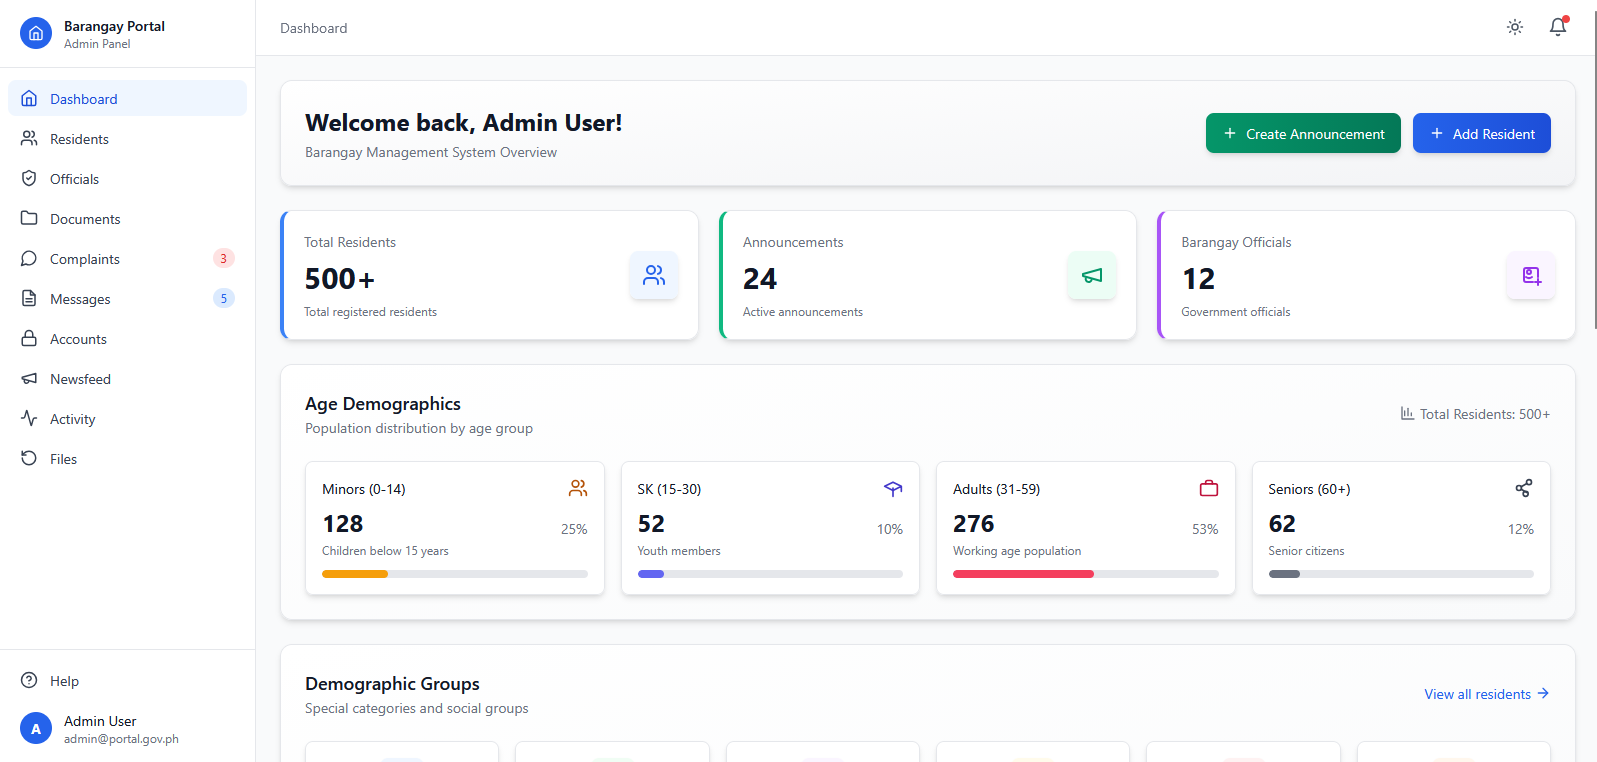Click the Seniors gray progress bar

coord(1284,574)
